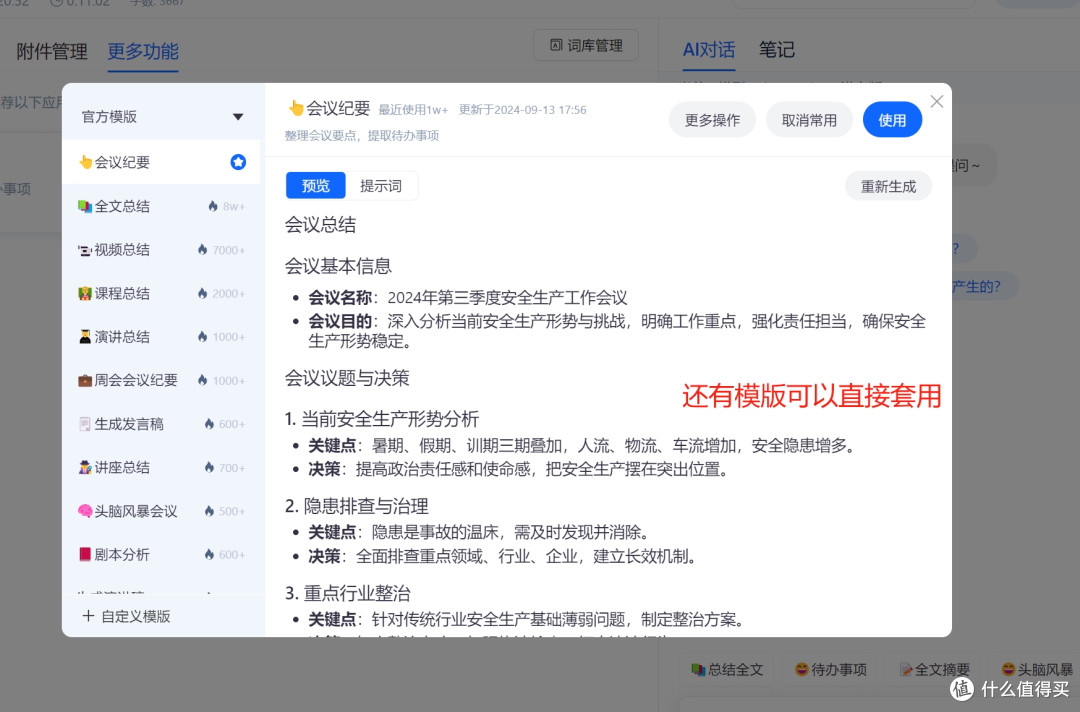Open the 更多操作 button

712,120
